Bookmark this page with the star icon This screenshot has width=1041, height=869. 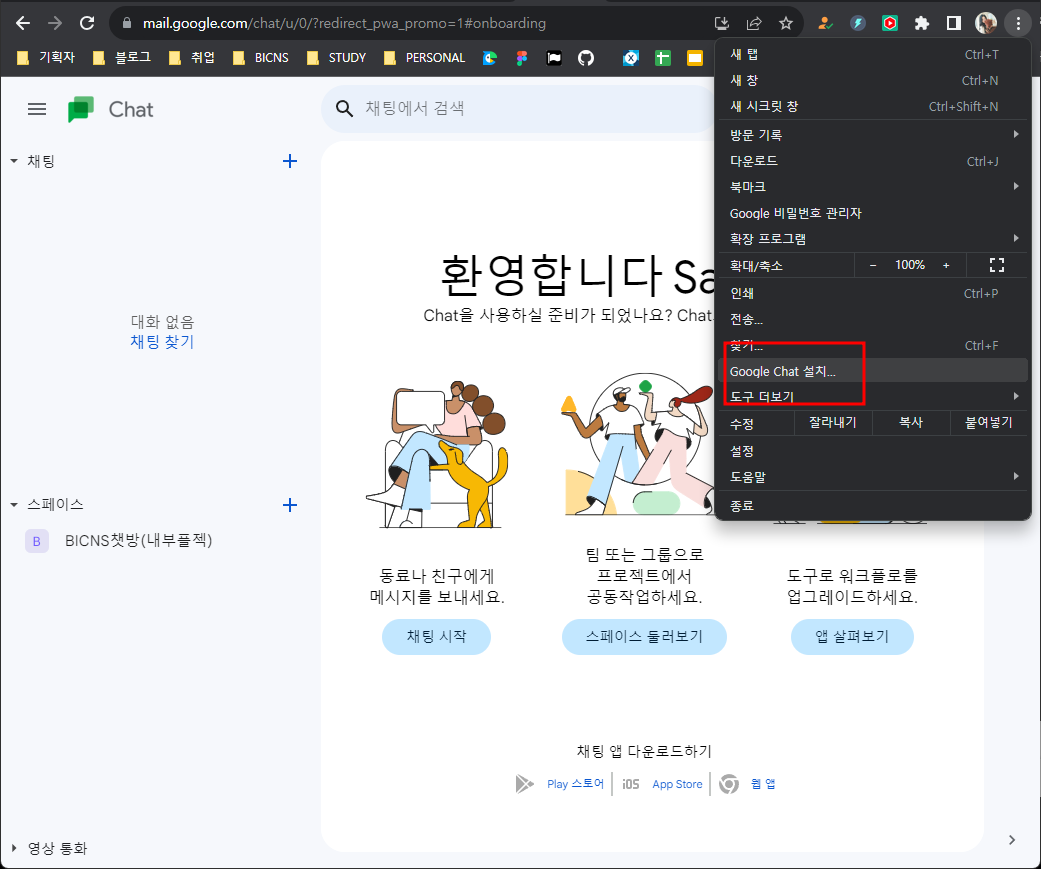click(786, 23)
